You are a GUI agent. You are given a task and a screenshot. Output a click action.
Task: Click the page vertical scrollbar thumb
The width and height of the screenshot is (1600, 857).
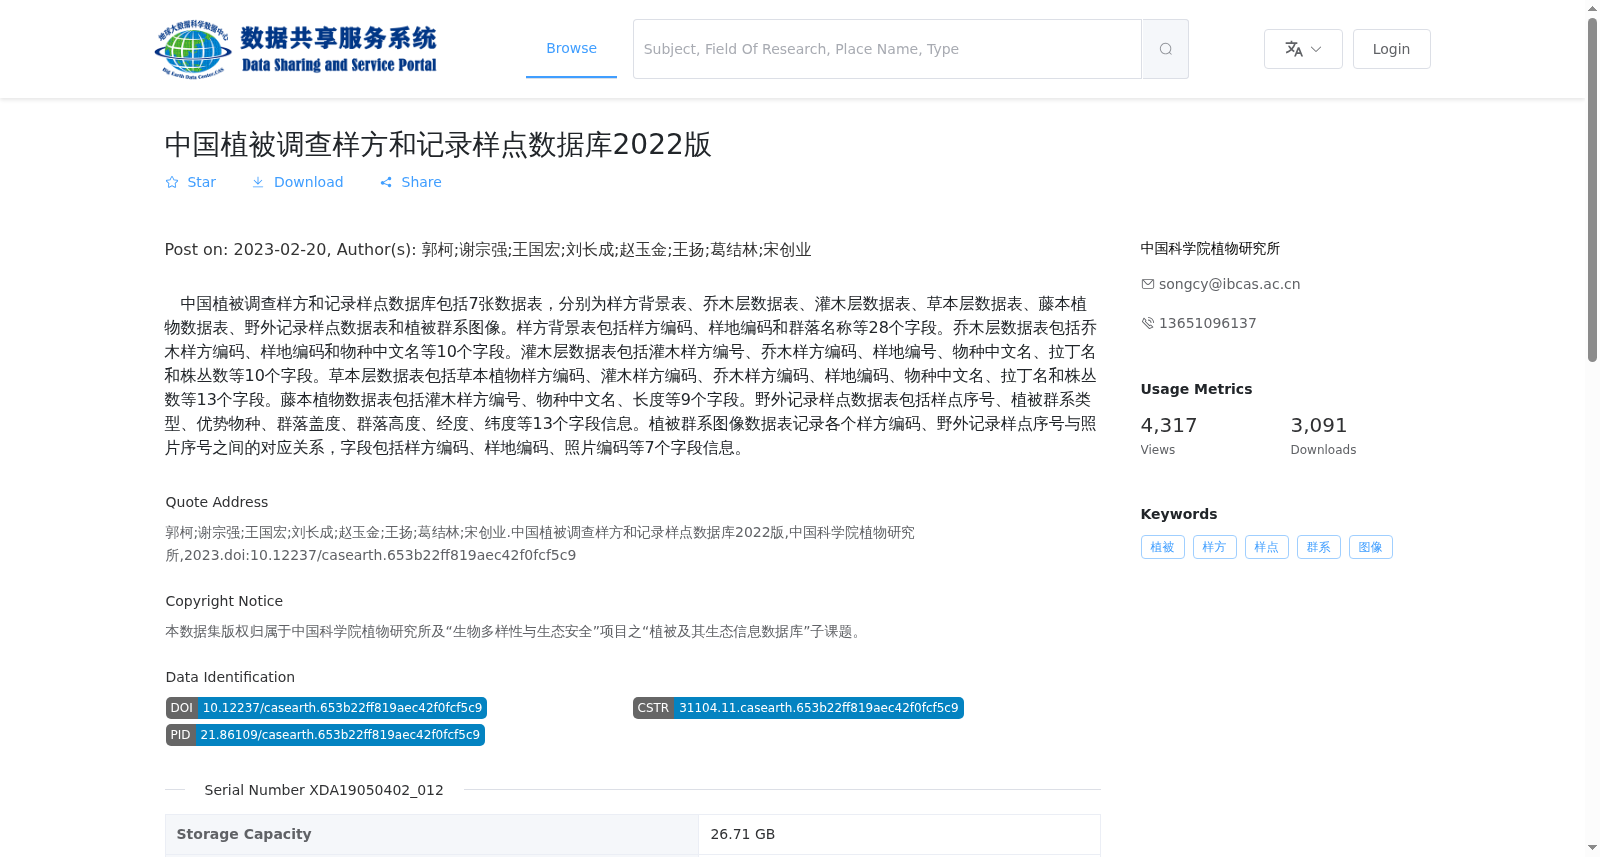(x=1592, y=189)
